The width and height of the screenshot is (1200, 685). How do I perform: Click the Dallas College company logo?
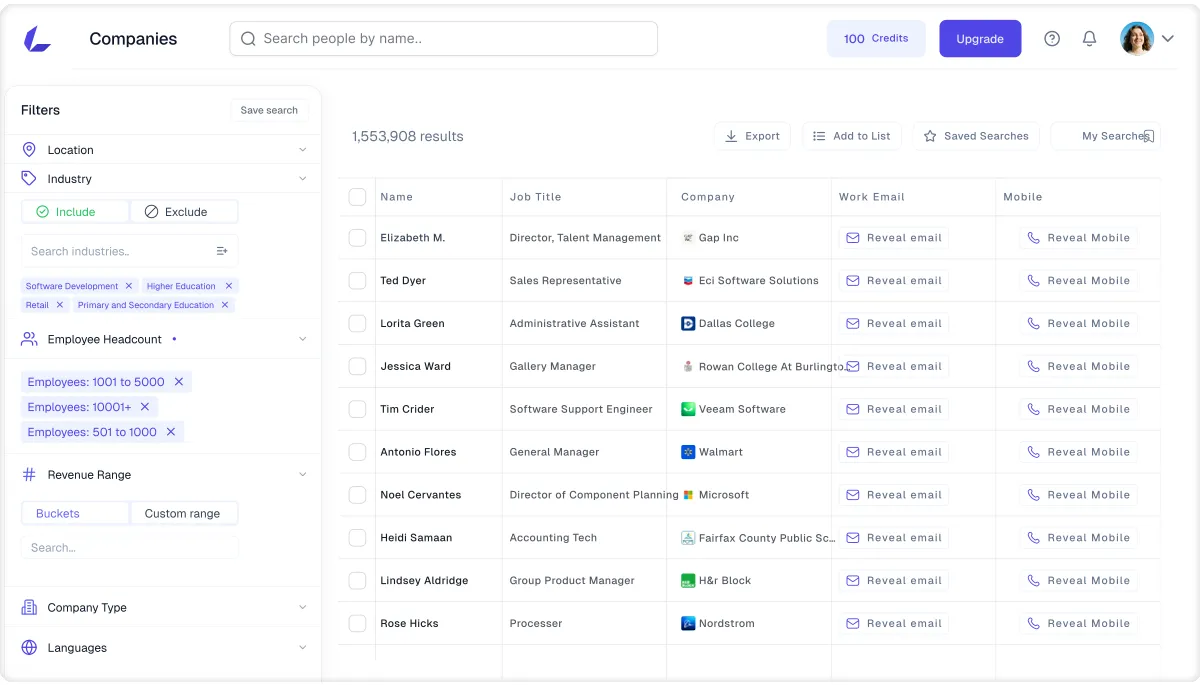[x=688, y=324]
